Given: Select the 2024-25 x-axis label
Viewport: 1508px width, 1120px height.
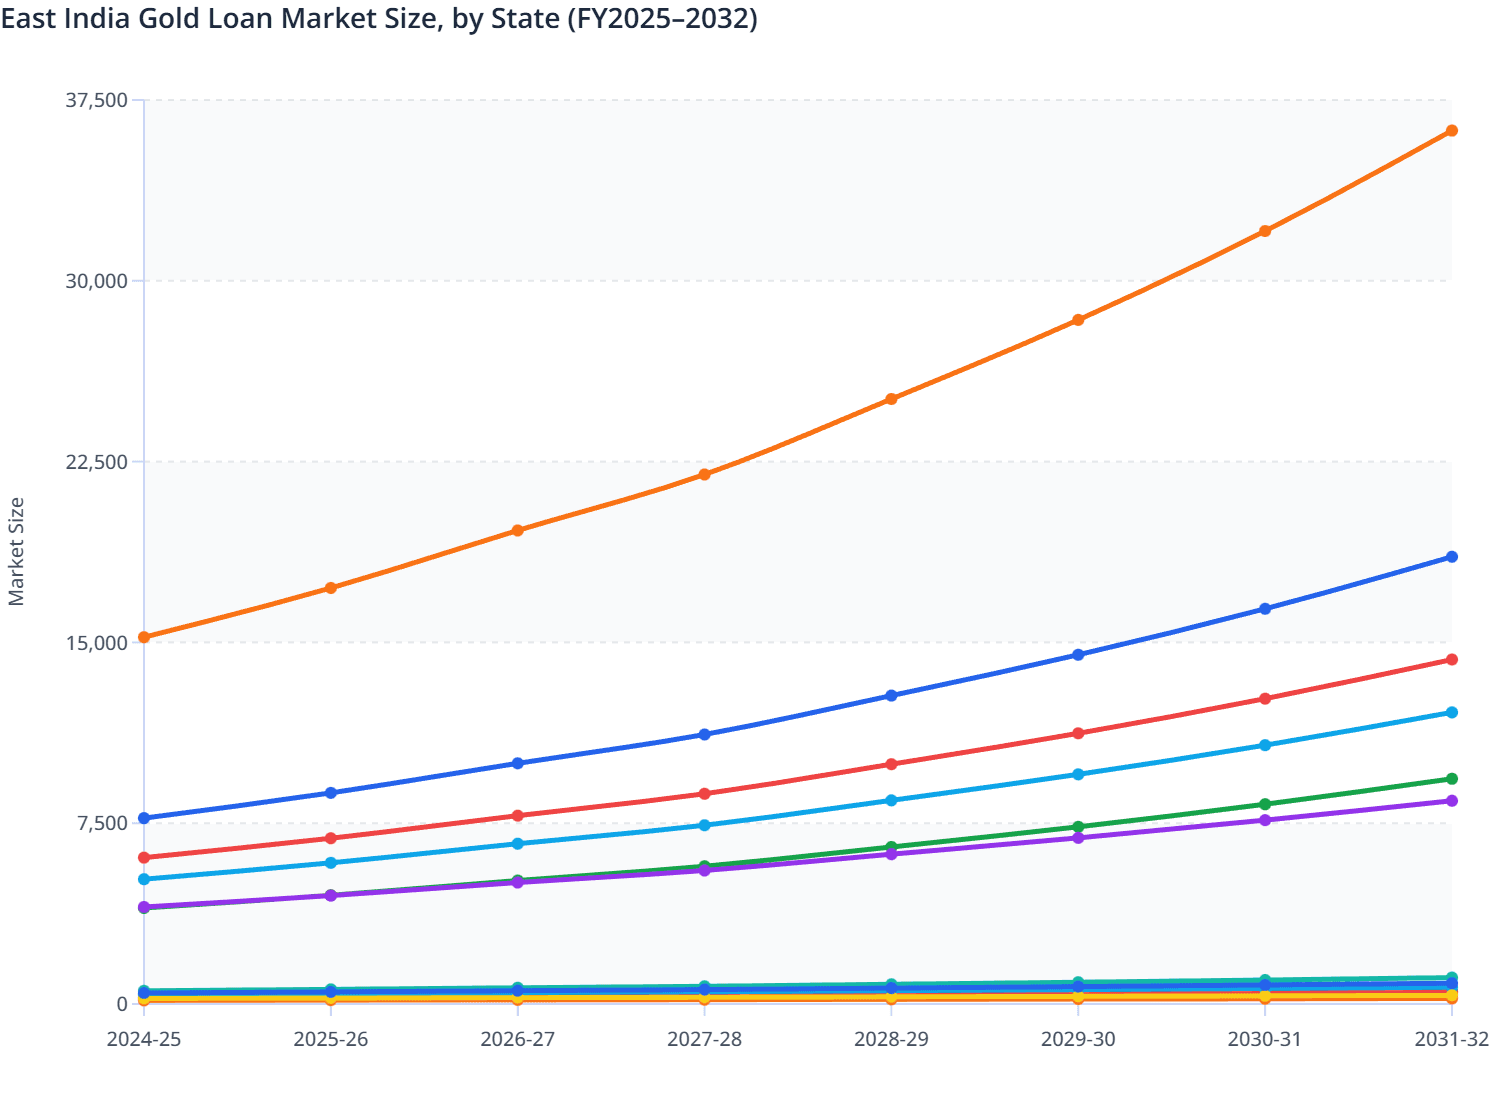Looking at the screenshot, I should tap(145, 1040).
